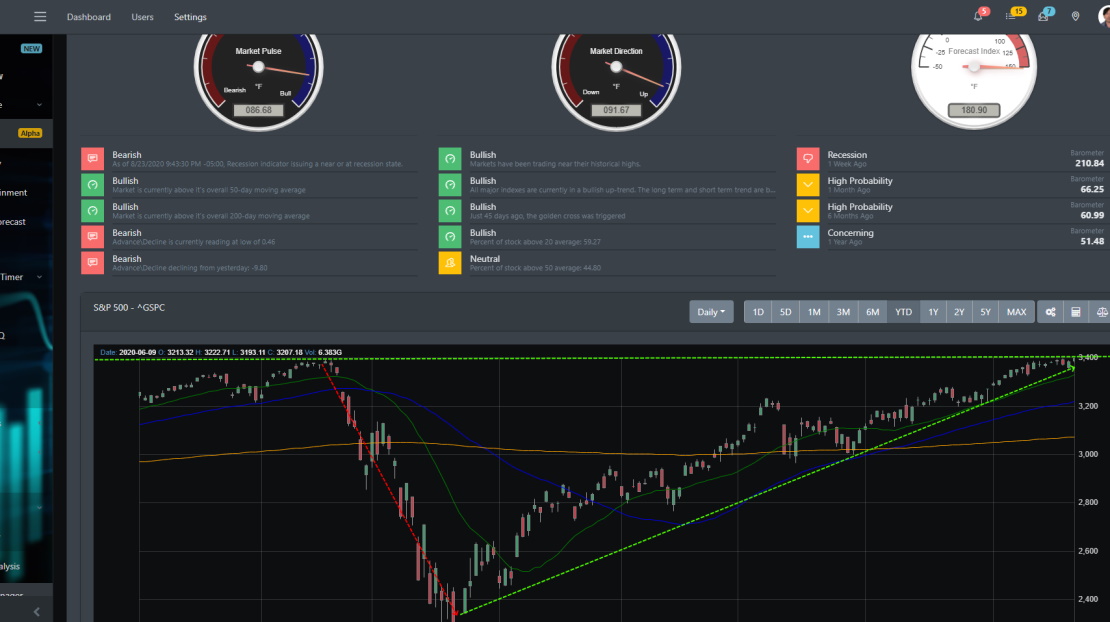The width and height of the screenshot is (1110, 622).
Task: Click the Recession barometer value 210.84
Action: point(1089,163)
